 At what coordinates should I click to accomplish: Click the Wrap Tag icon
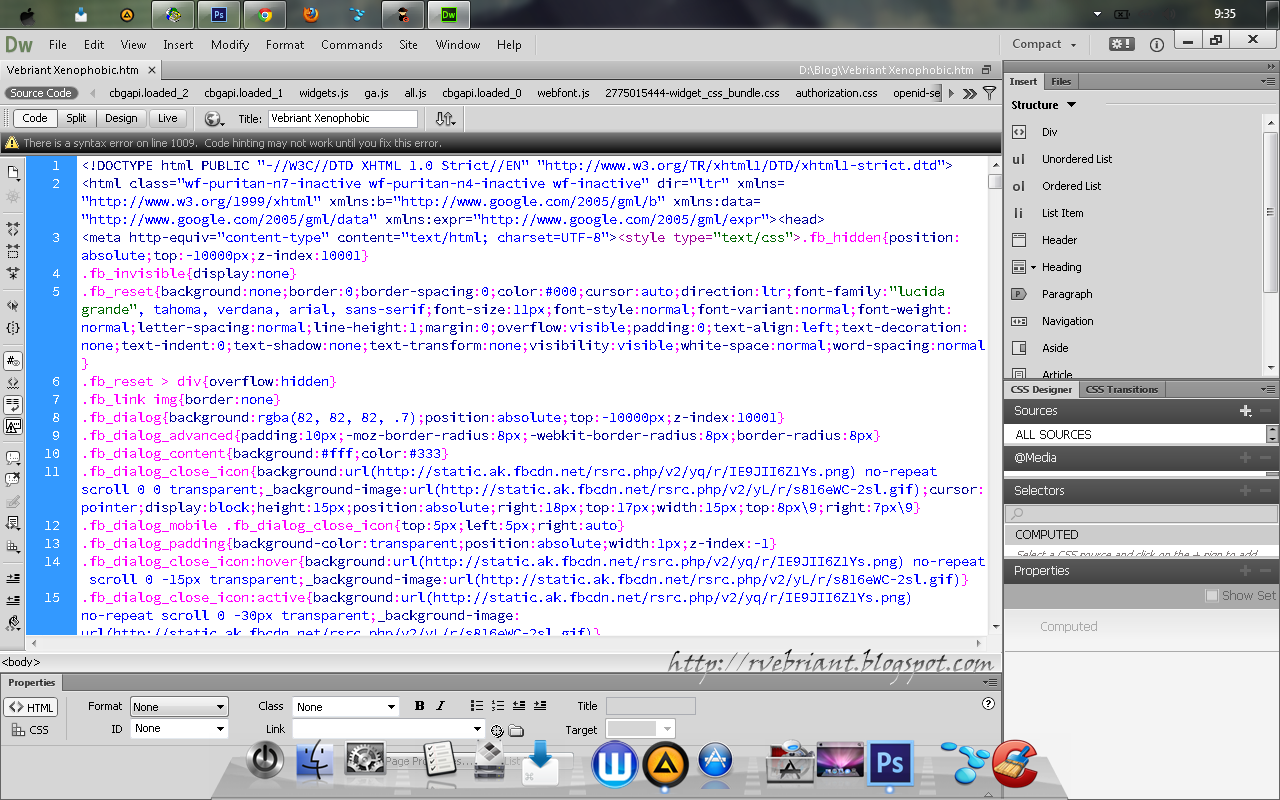coord(13,501)
